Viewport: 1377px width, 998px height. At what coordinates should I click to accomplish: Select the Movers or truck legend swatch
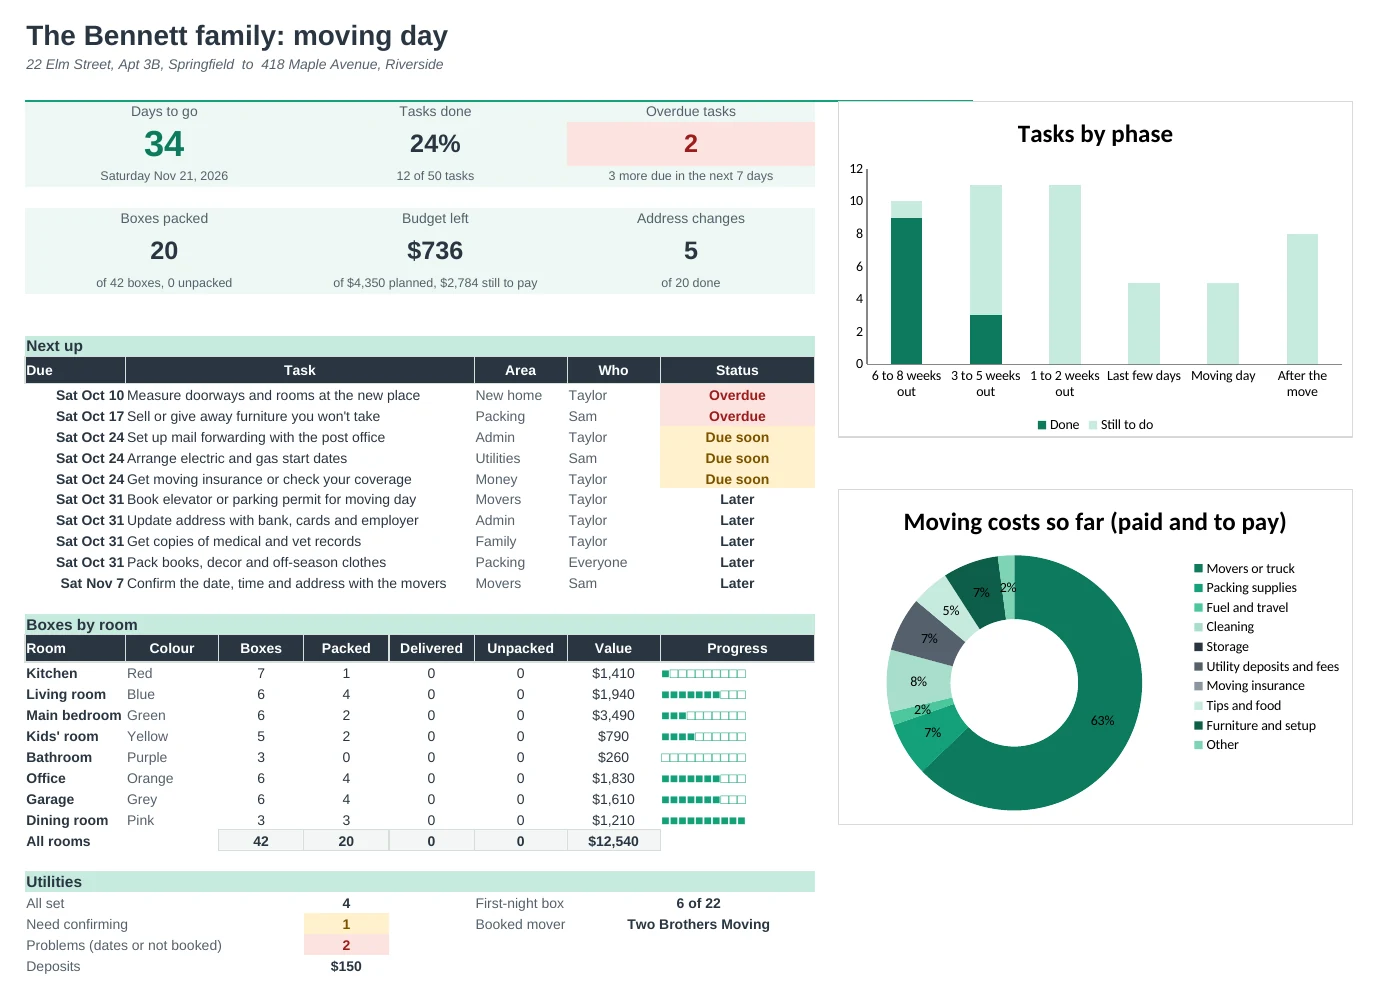pos(1198,568)
